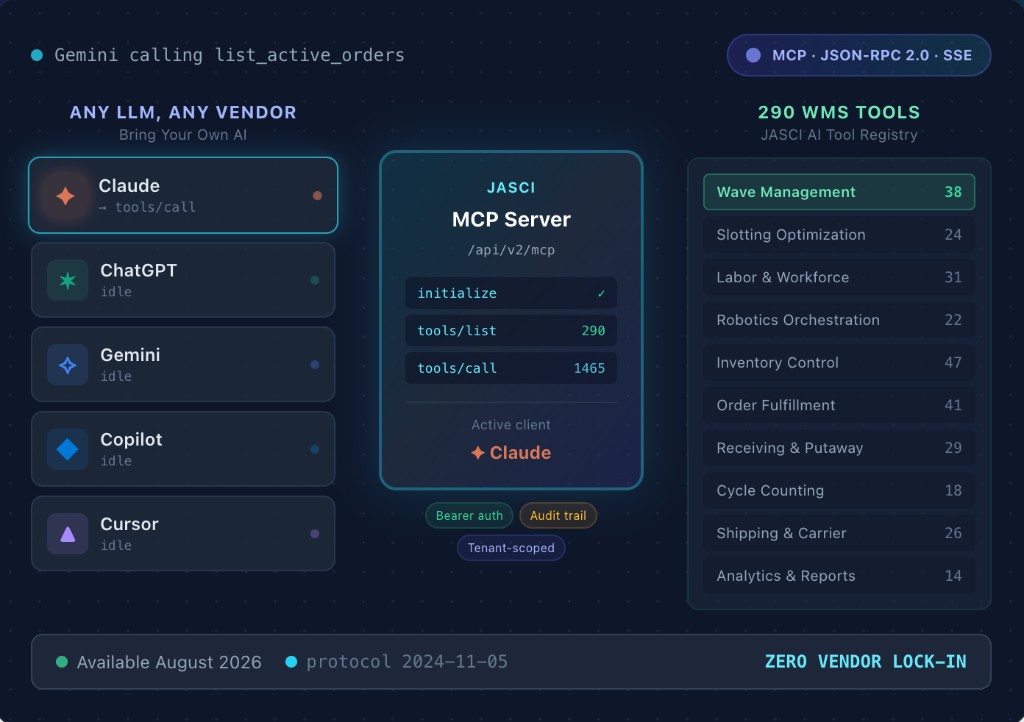Click the ZERO VENDOR LOCK-IN text

[866, 662]
